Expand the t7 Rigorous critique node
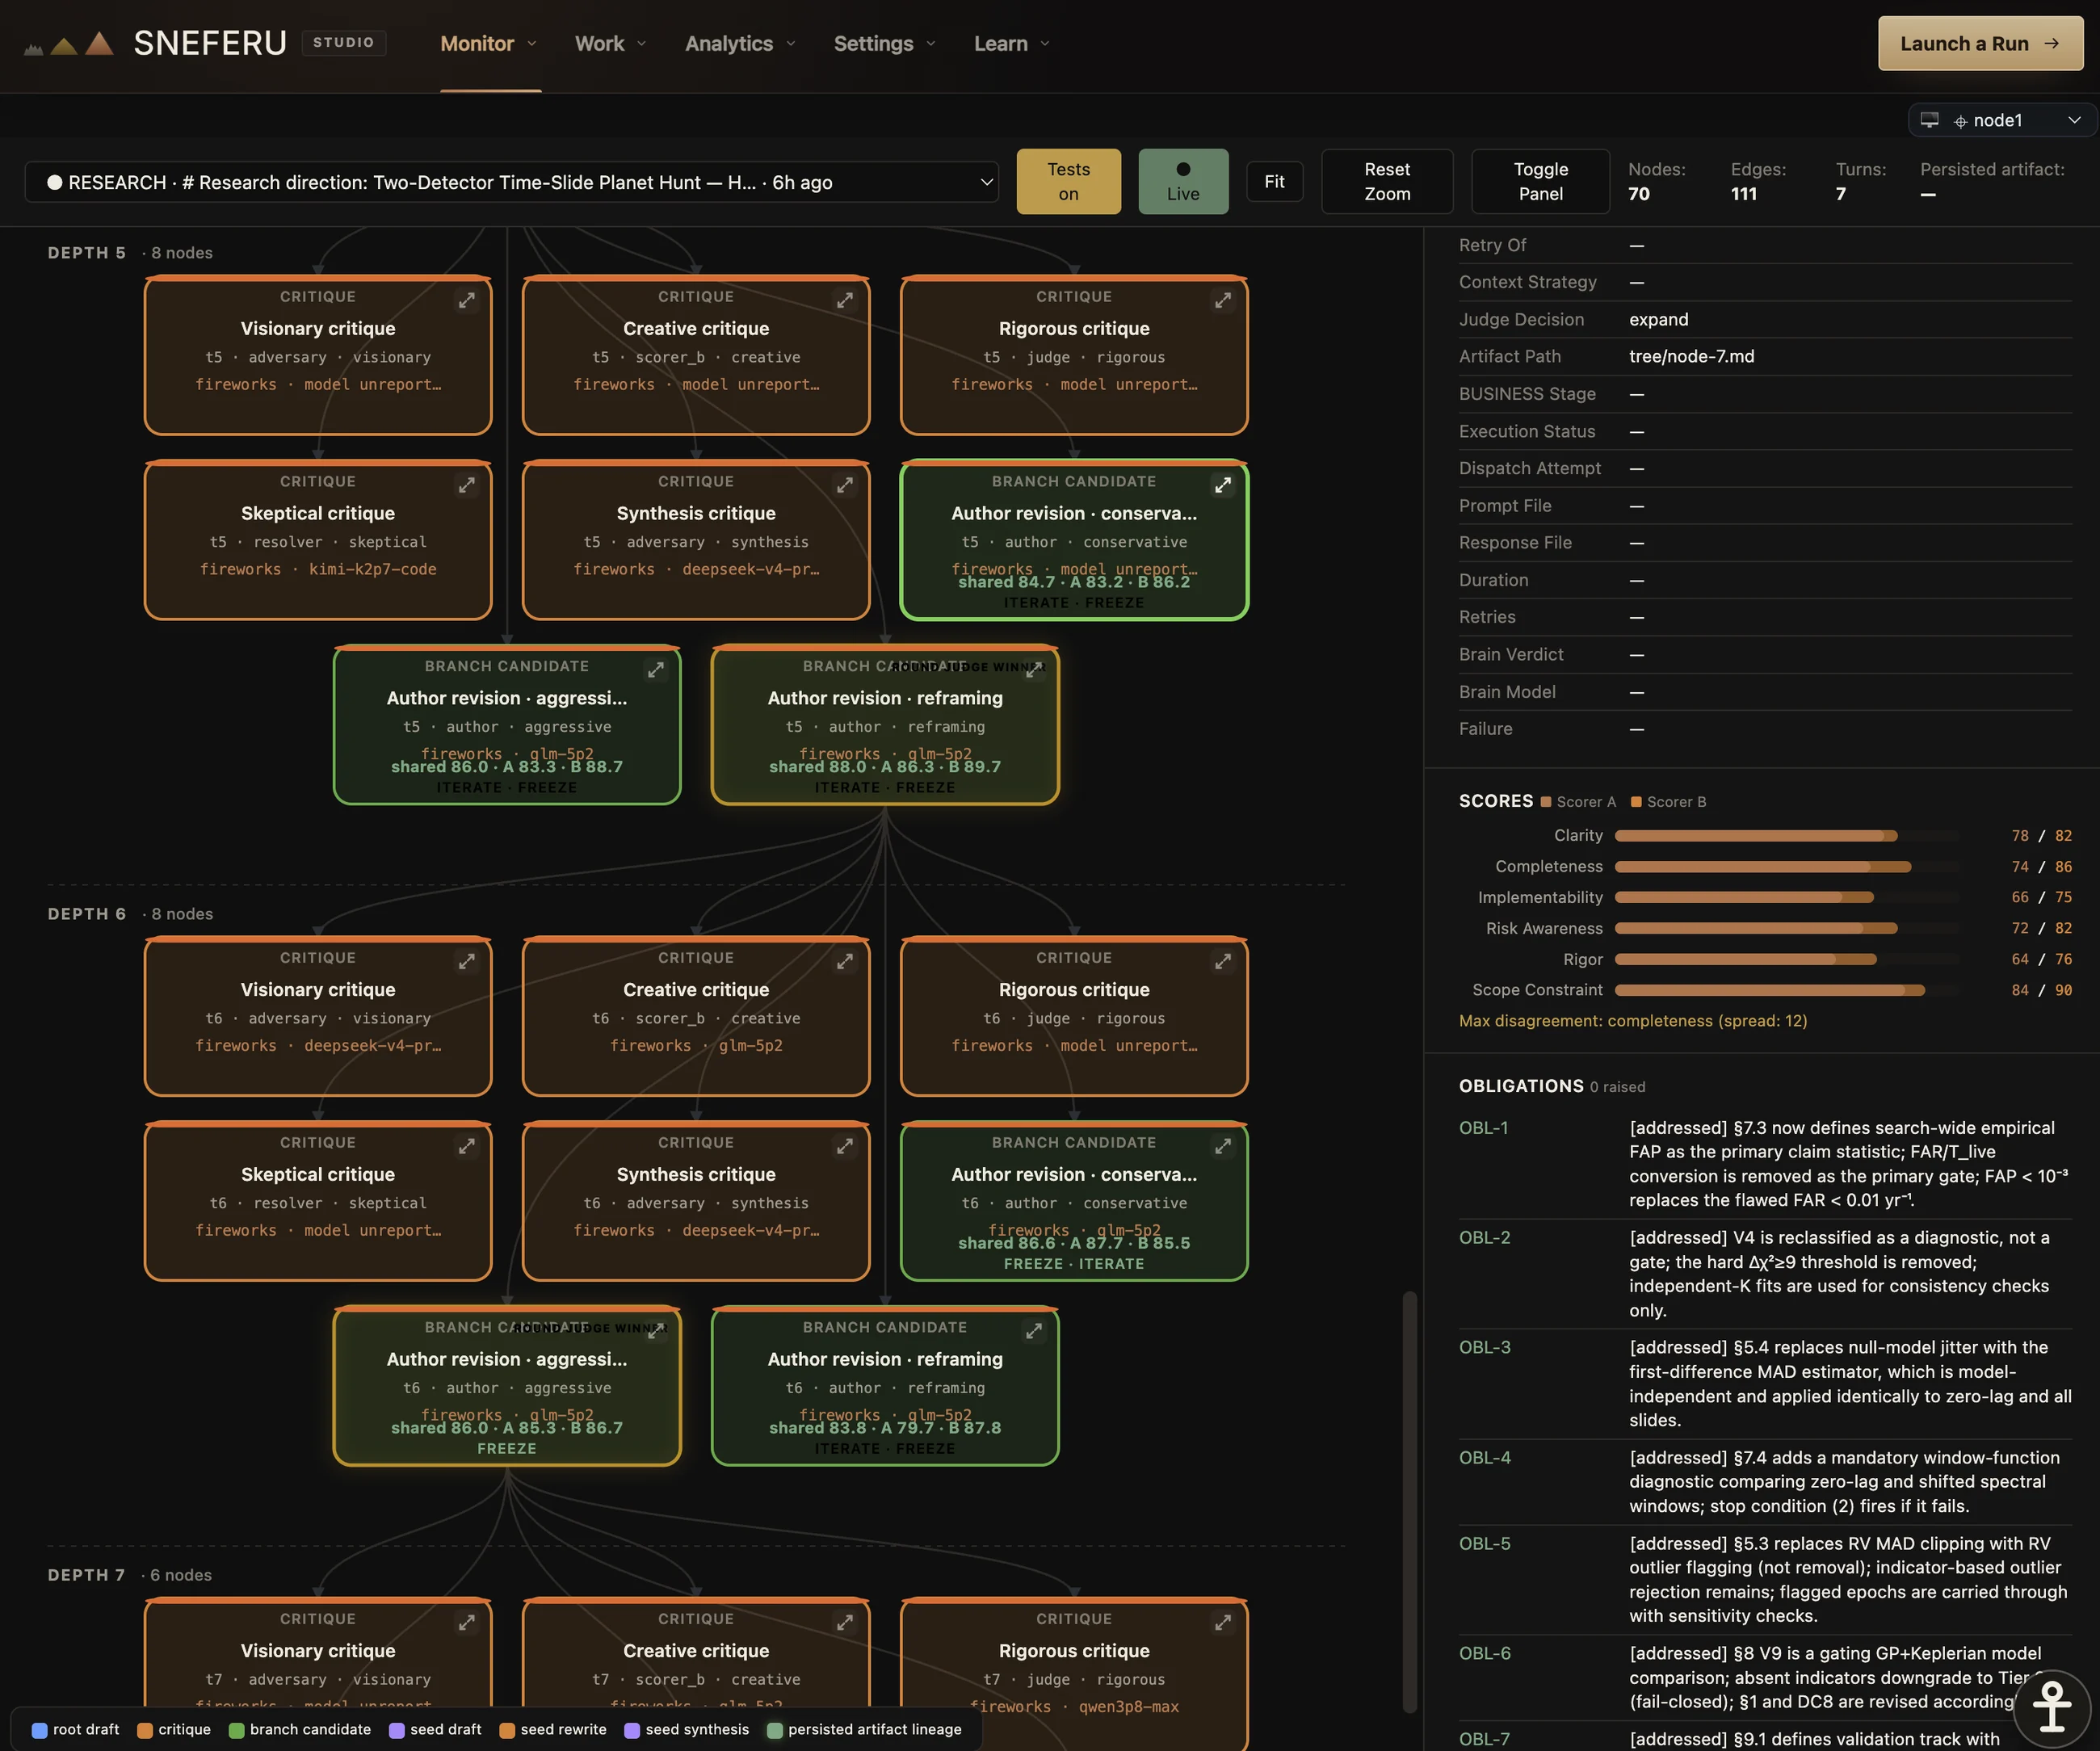This screenshot has height=1751, width=2100. (1223, 1622)
